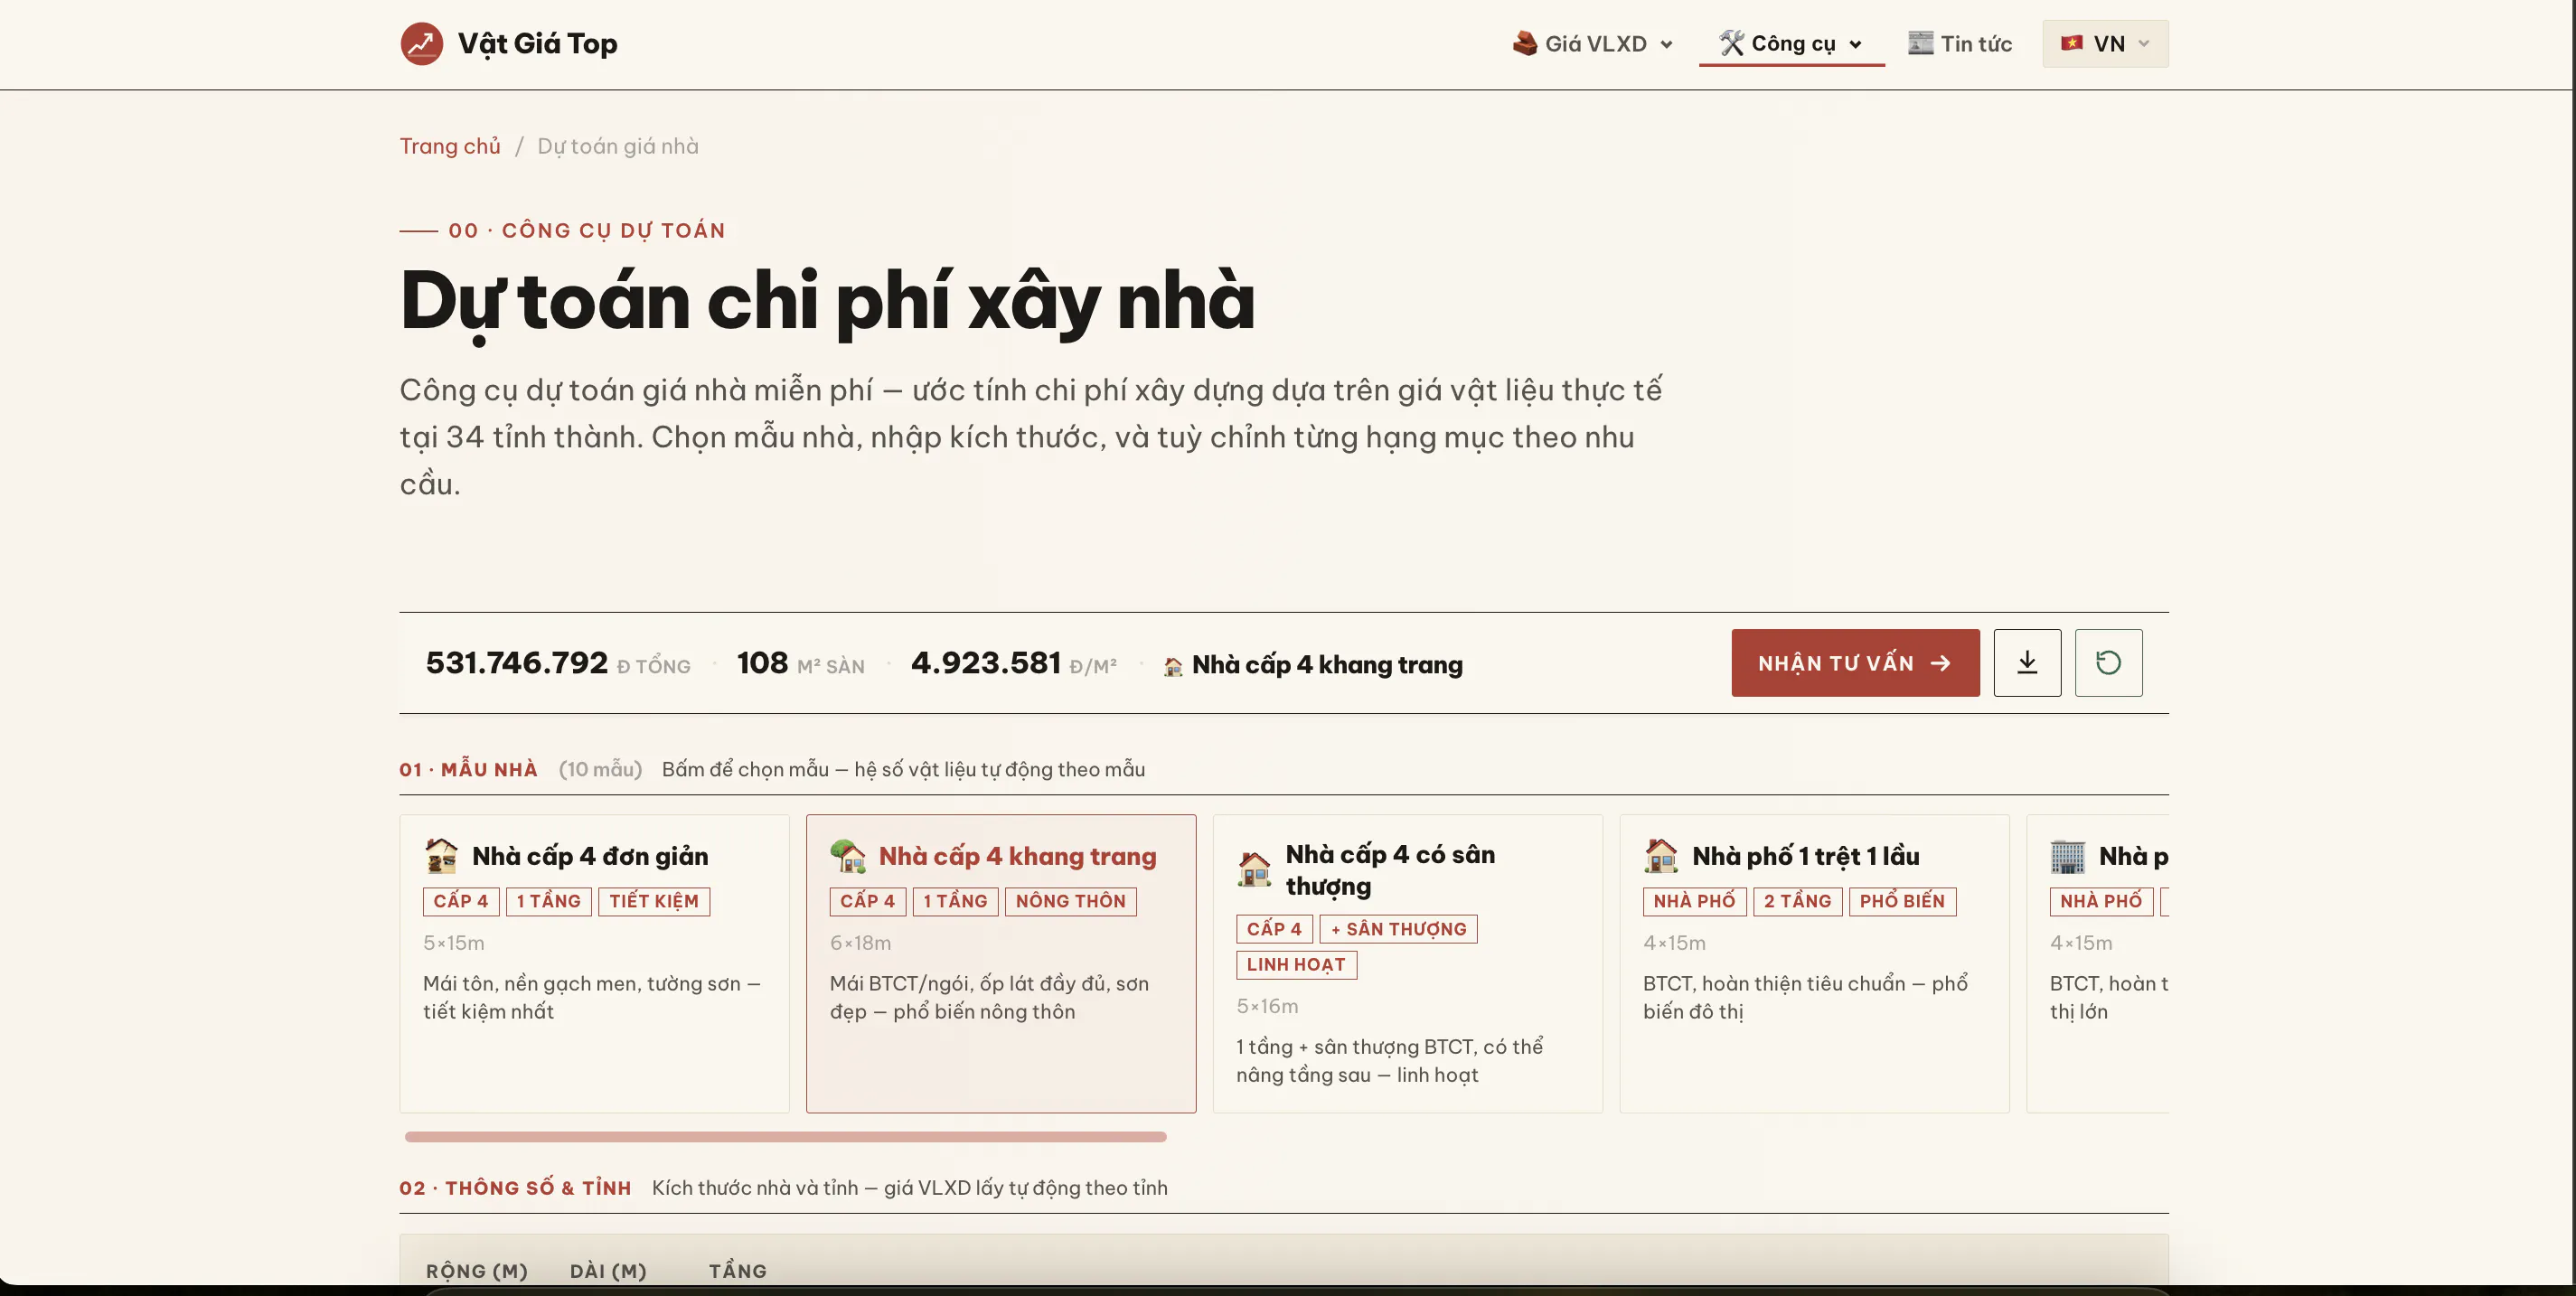Image resolution: width=2576 pixels, height=1296 pixels.
Task: Click the Vietnam flag icon
Action: pyautogui.click(x=2072, y=43)
